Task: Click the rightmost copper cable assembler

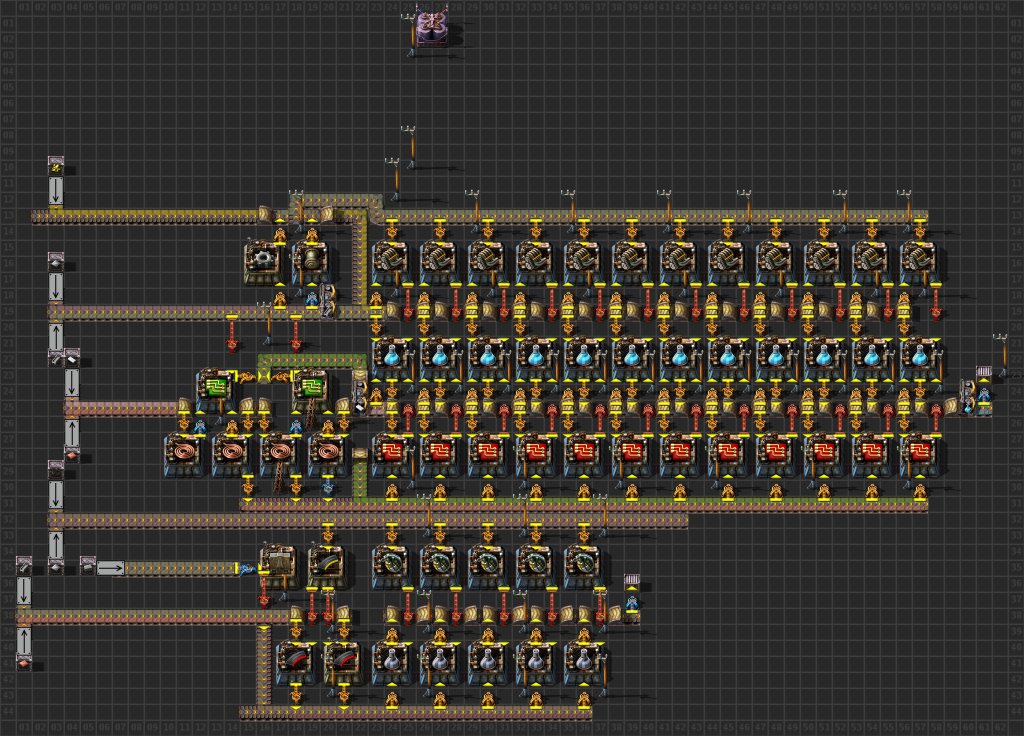Action: 327,453
